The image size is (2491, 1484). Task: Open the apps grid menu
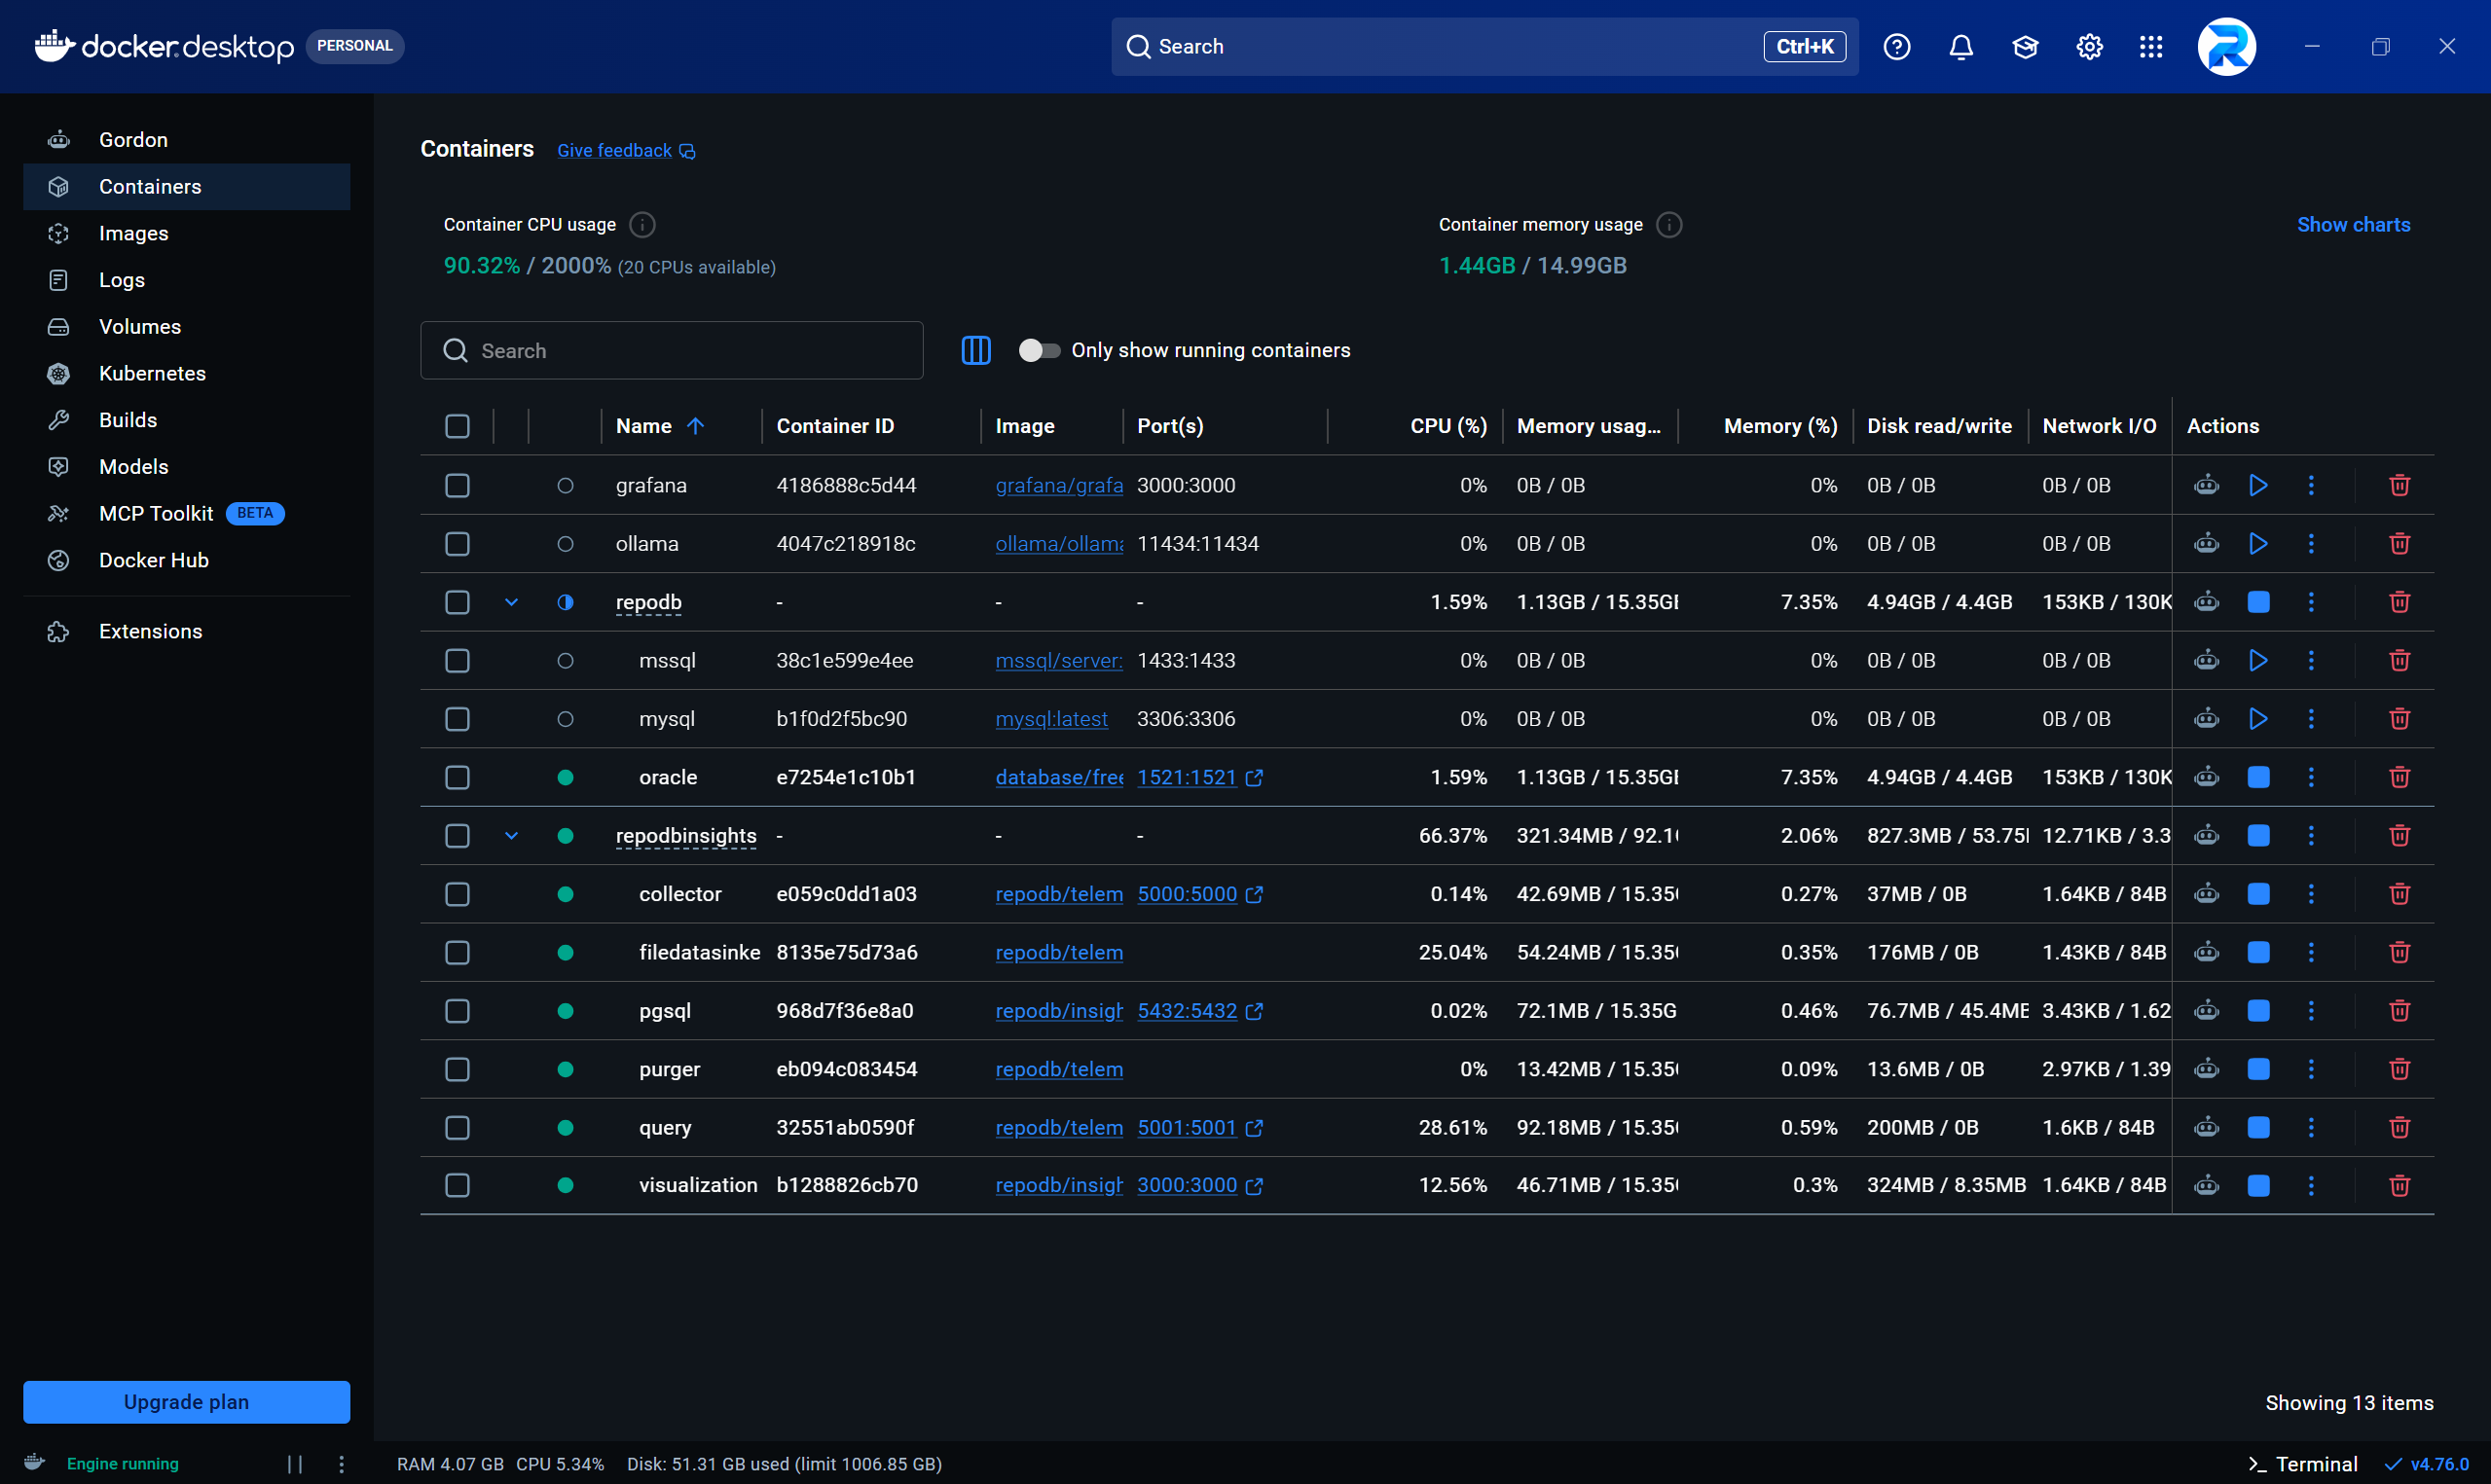click(2150, 46)
